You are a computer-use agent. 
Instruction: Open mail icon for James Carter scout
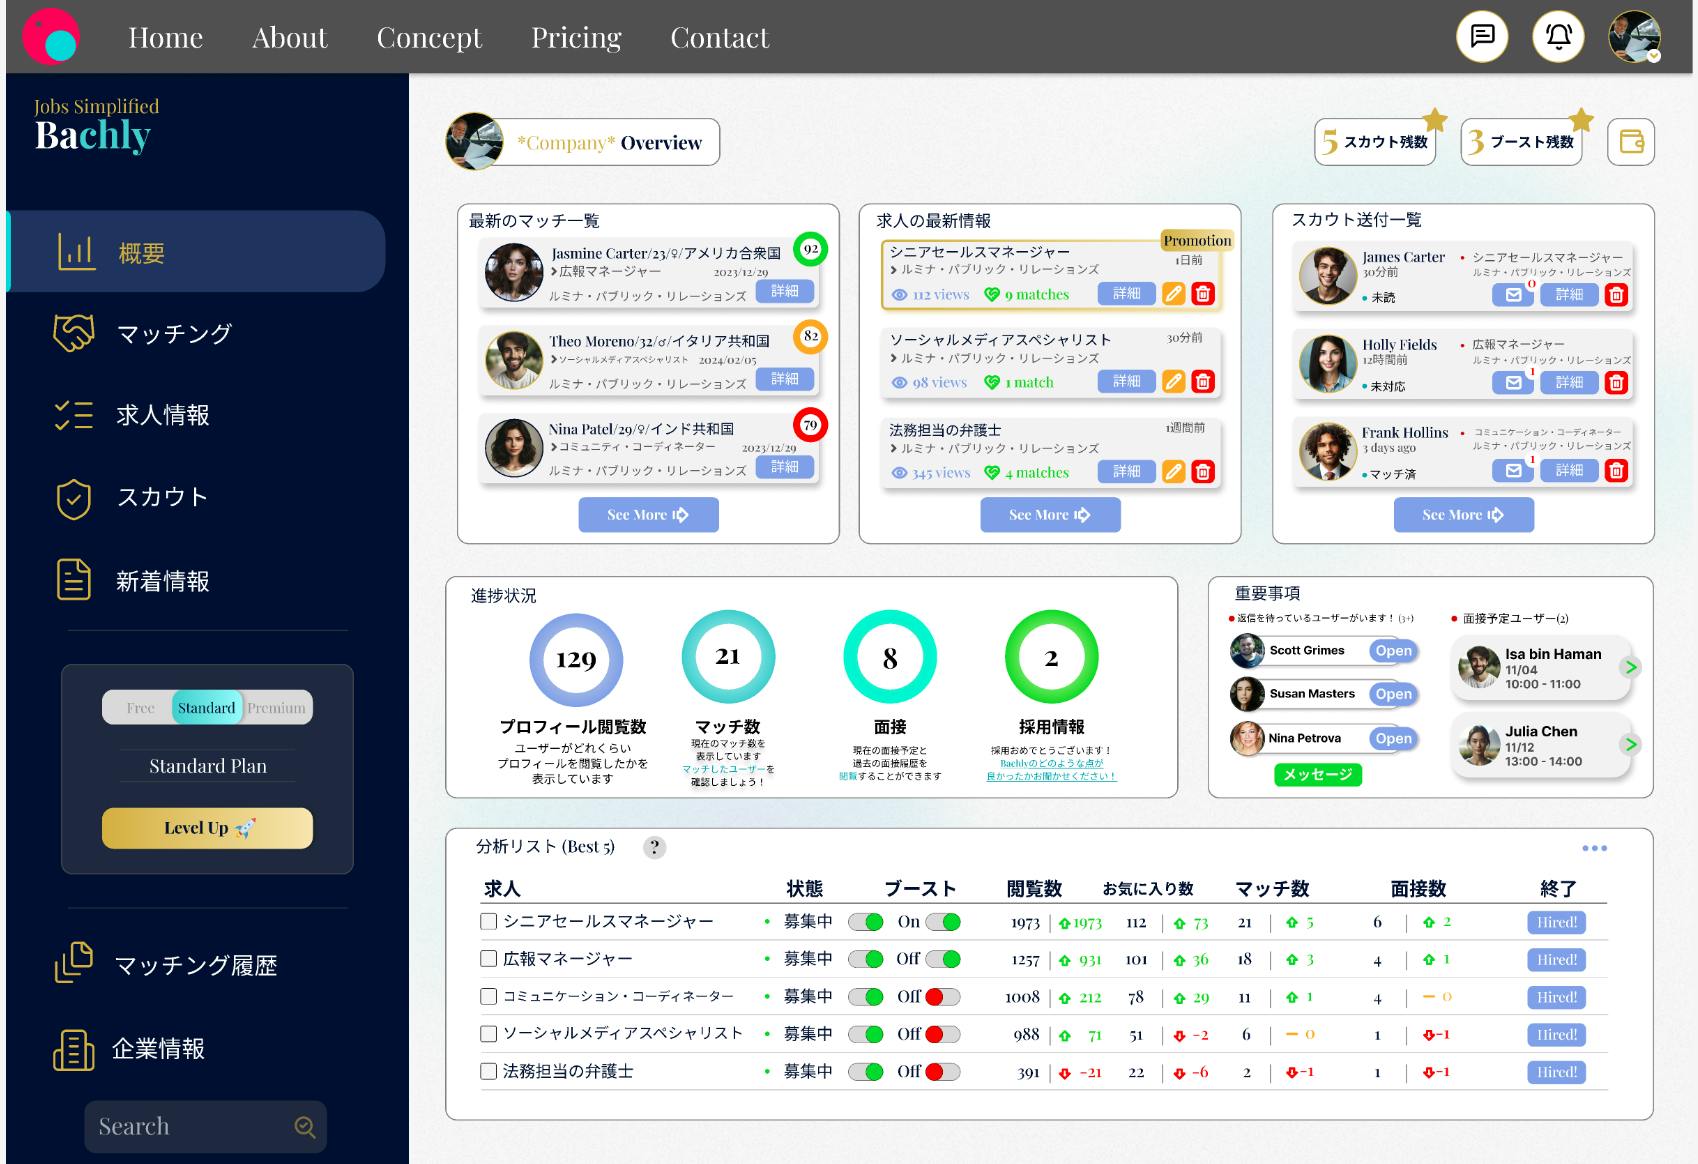pyautogui.click(x=1513, y=295)
